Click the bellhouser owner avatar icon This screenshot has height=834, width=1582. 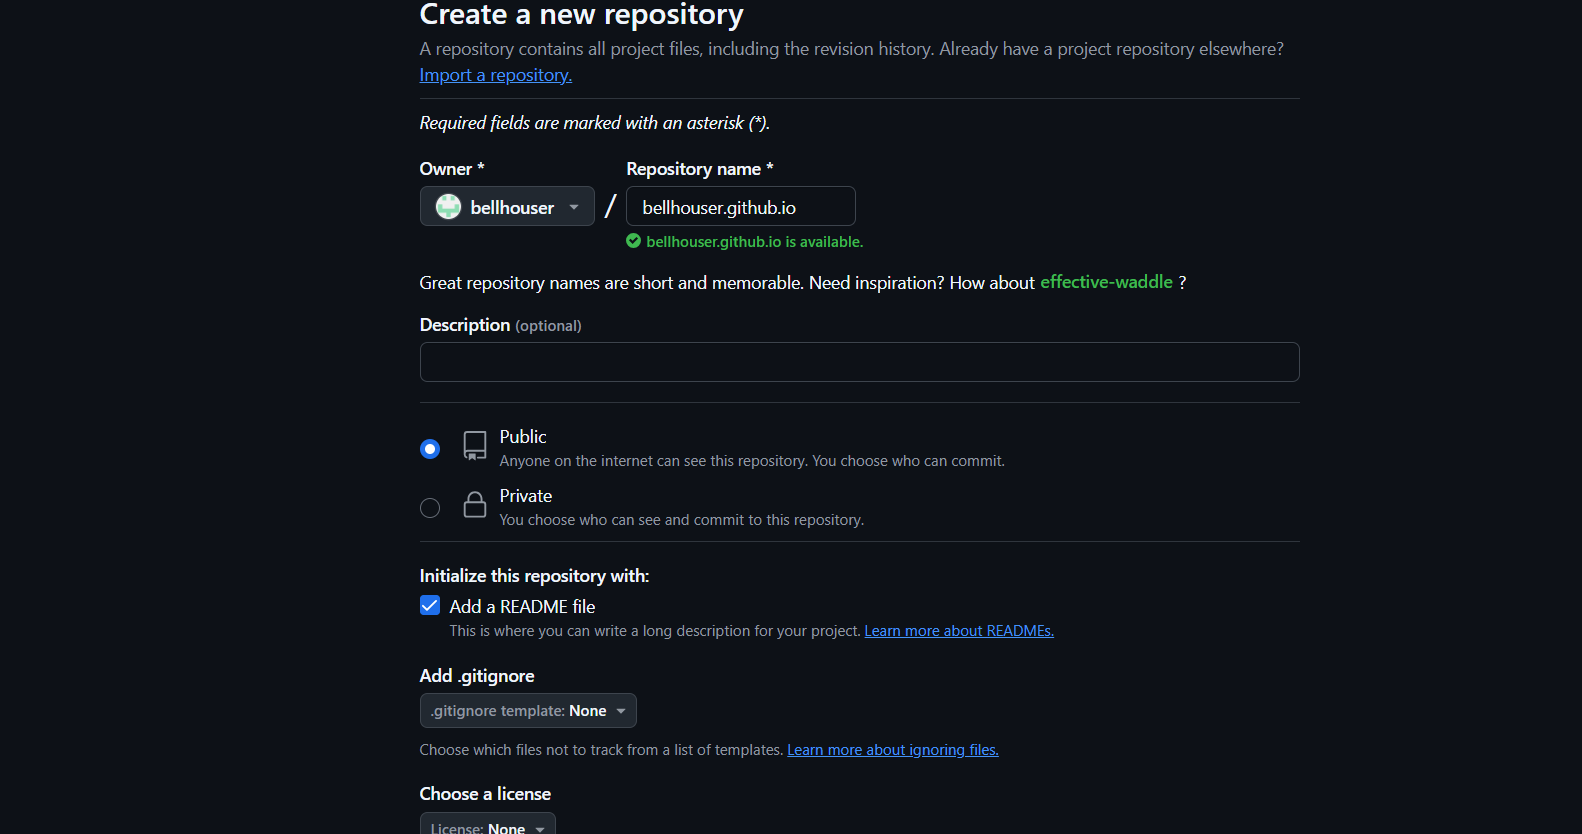pyautogui.click(x=448, y=207)
